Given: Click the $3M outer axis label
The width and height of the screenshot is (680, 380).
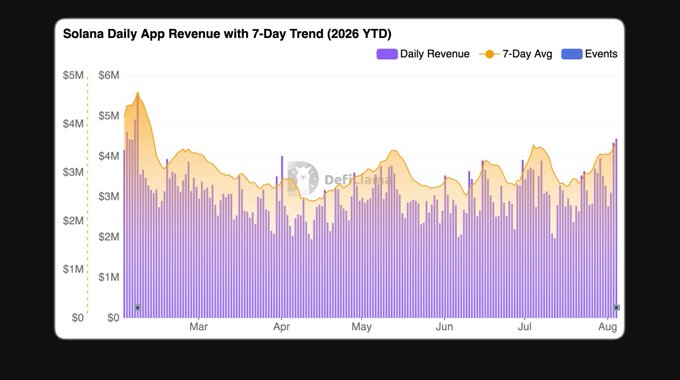Looking at the screenshot, I should pyautogui.click(x=73, y=172).
